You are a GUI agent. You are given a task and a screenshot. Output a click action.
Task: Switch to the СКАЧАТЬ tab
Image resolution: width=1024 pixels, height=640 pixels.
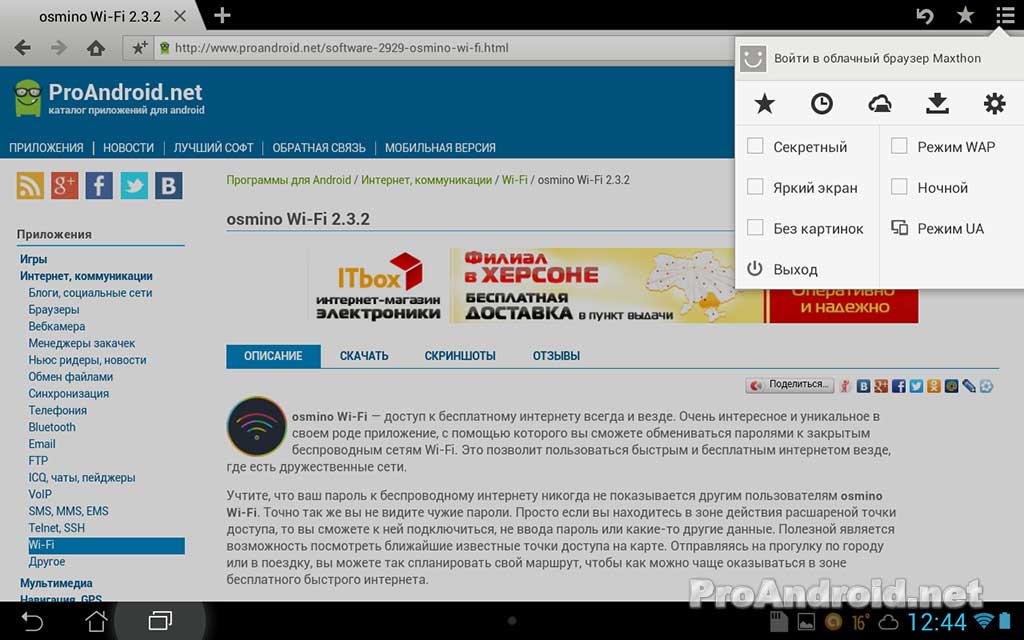(364, 356)
